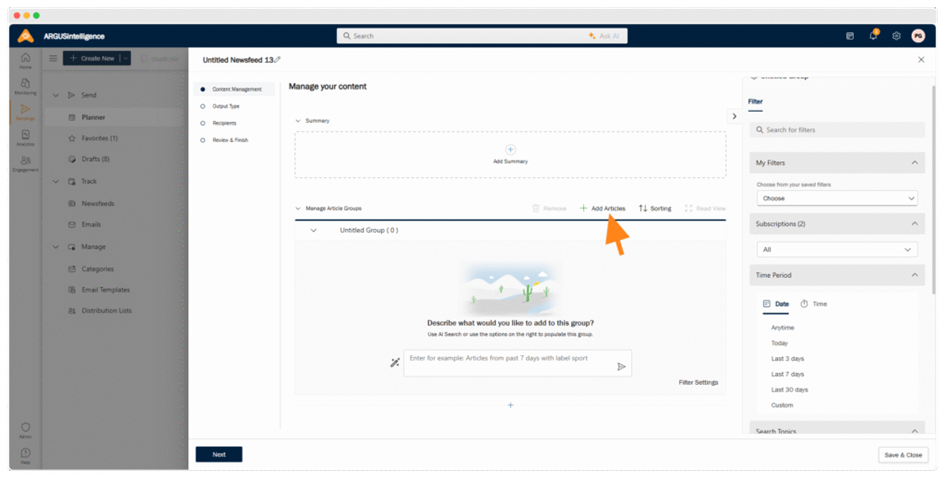
Task: Click the Filter Settings link
Action: 698,382
